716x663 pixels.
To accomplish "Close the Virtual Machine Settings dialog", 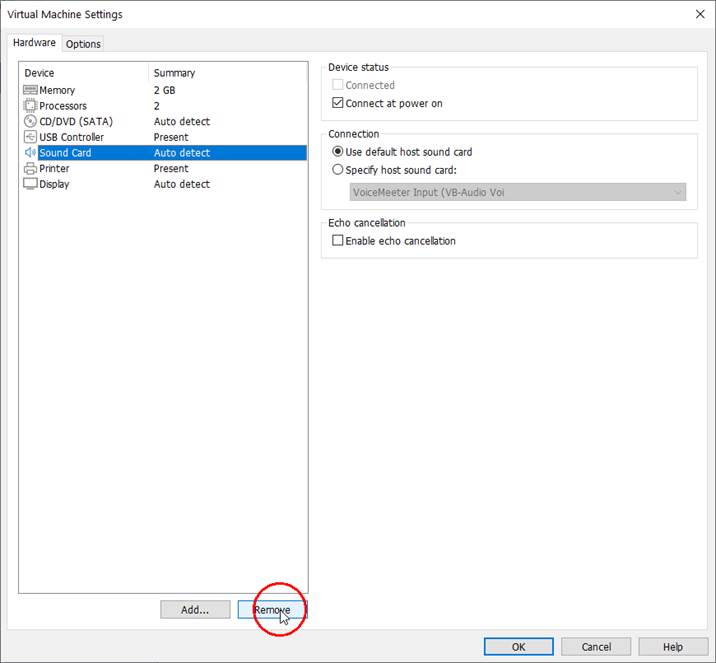I will (x=698, y=14).
